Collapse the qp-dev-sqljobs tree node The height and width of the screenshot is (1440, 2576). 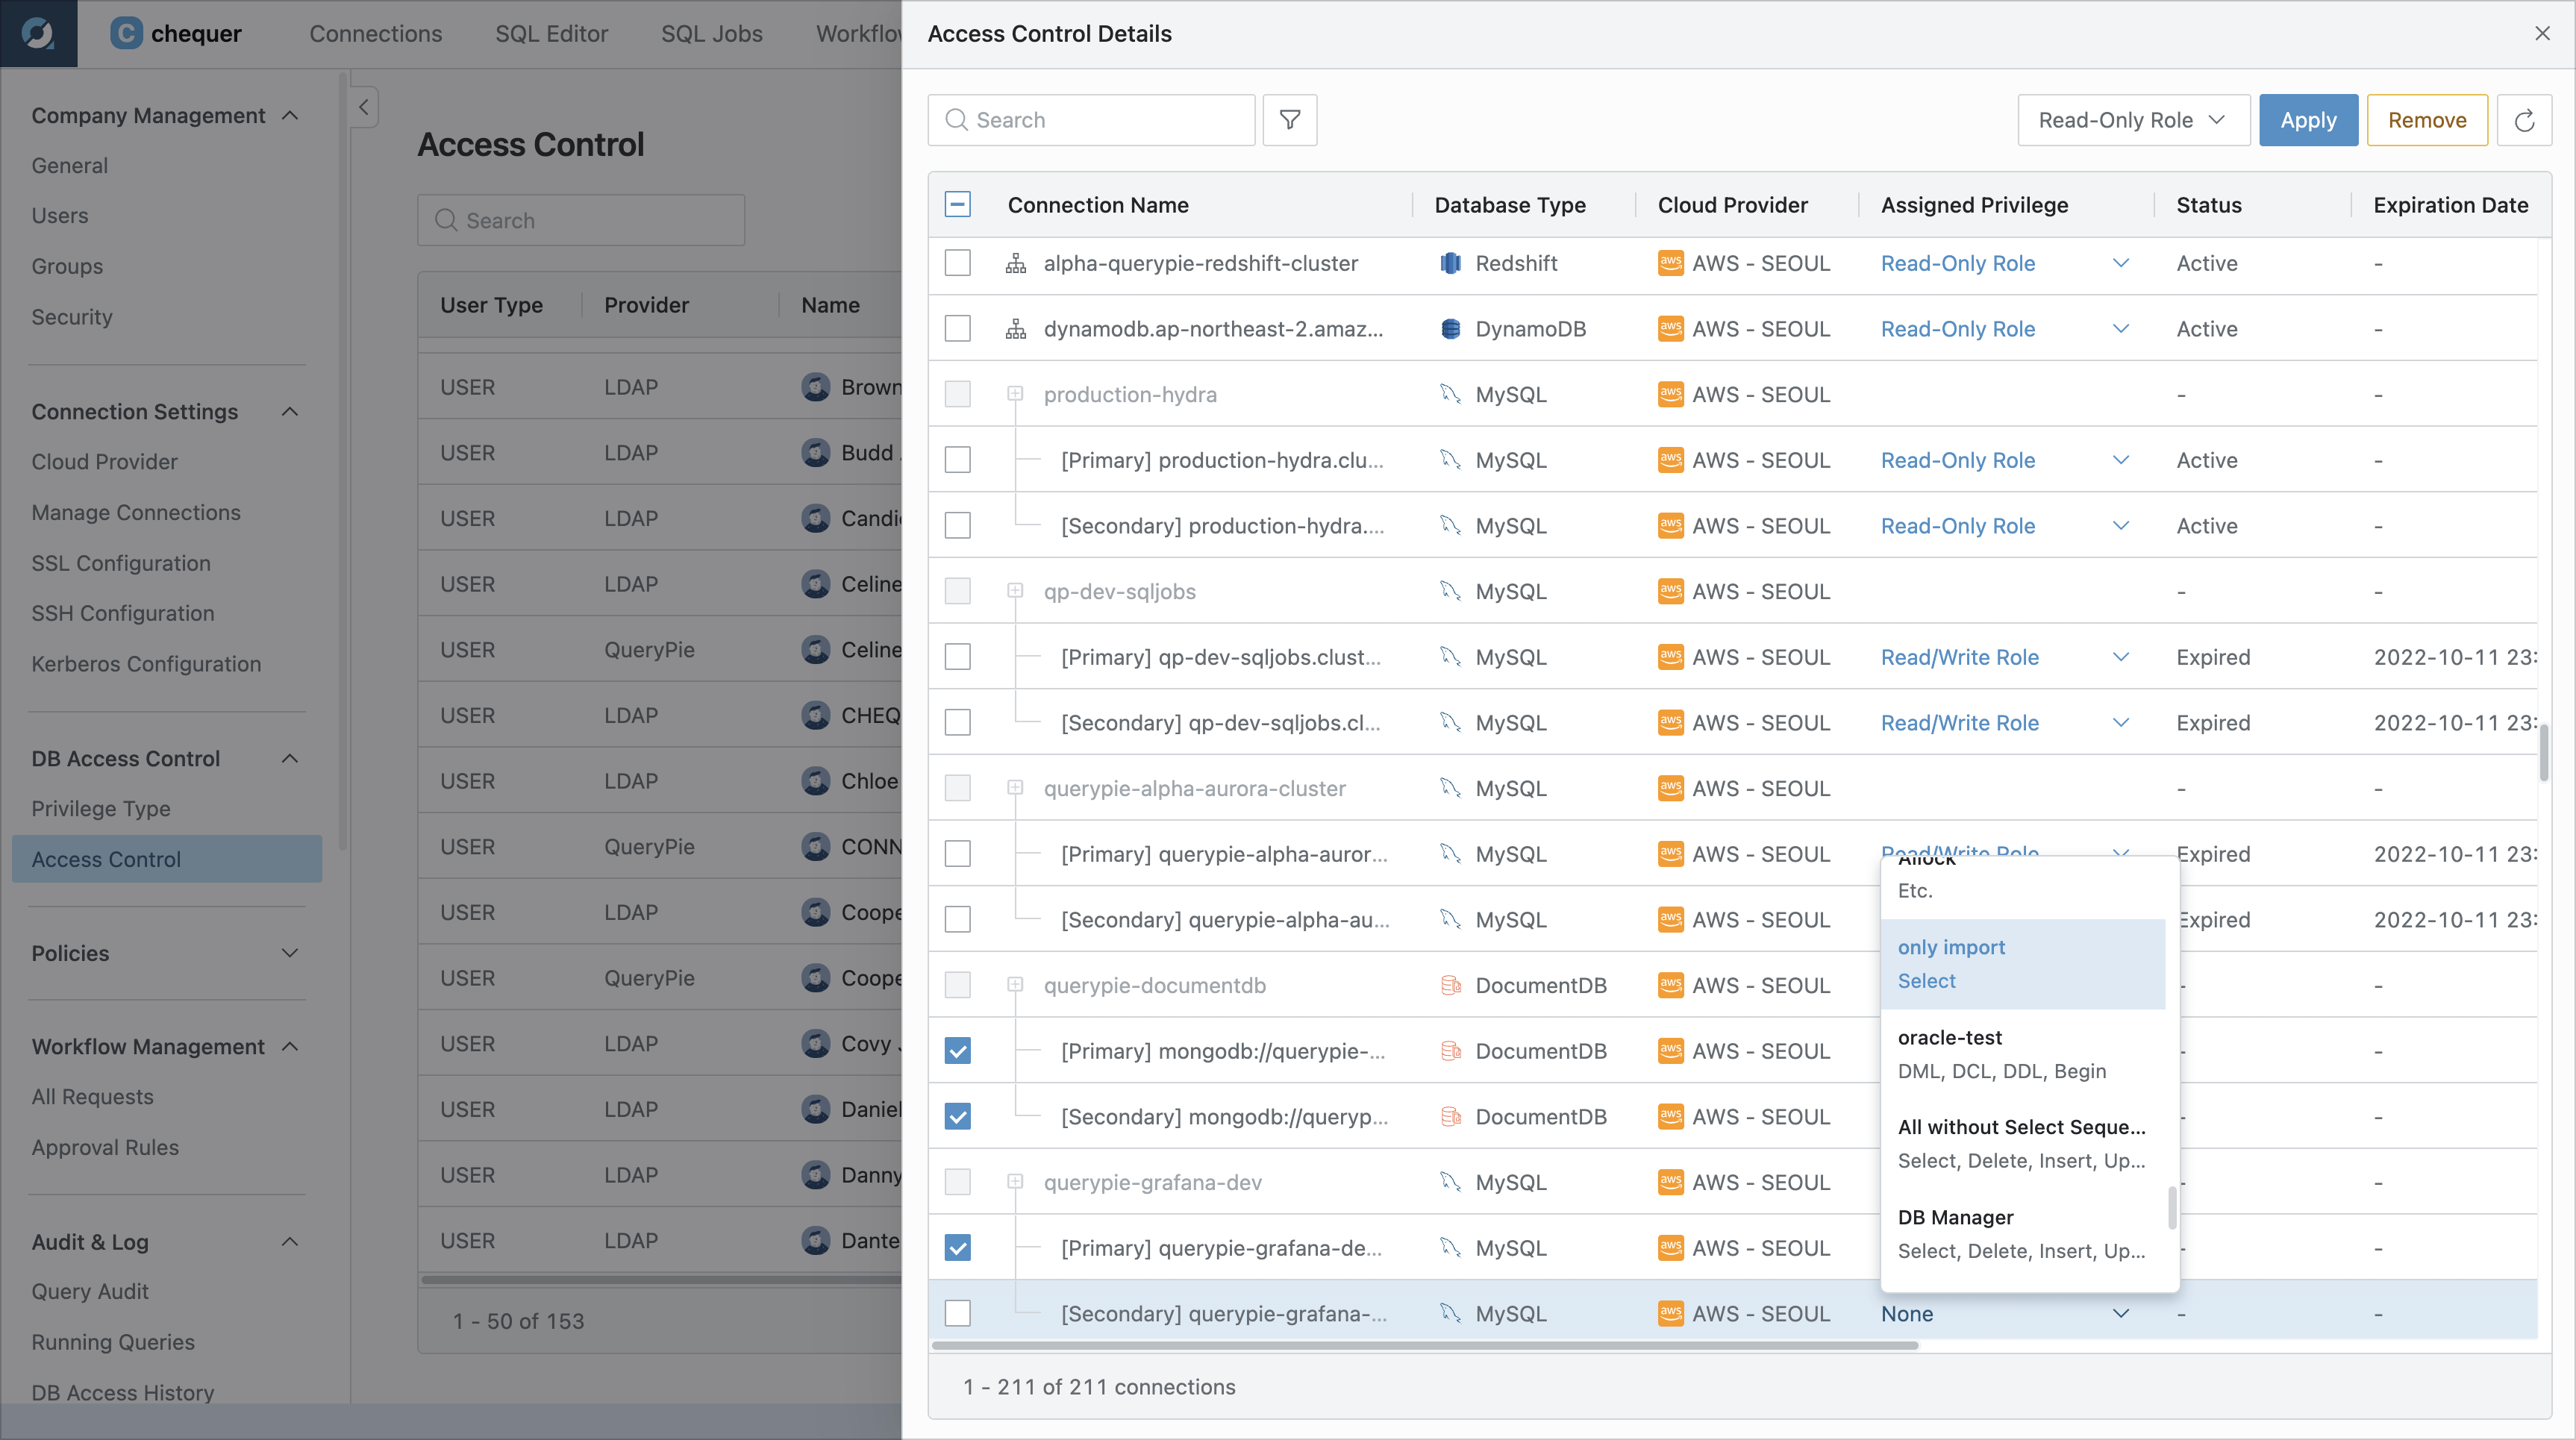click(1015, 591)
